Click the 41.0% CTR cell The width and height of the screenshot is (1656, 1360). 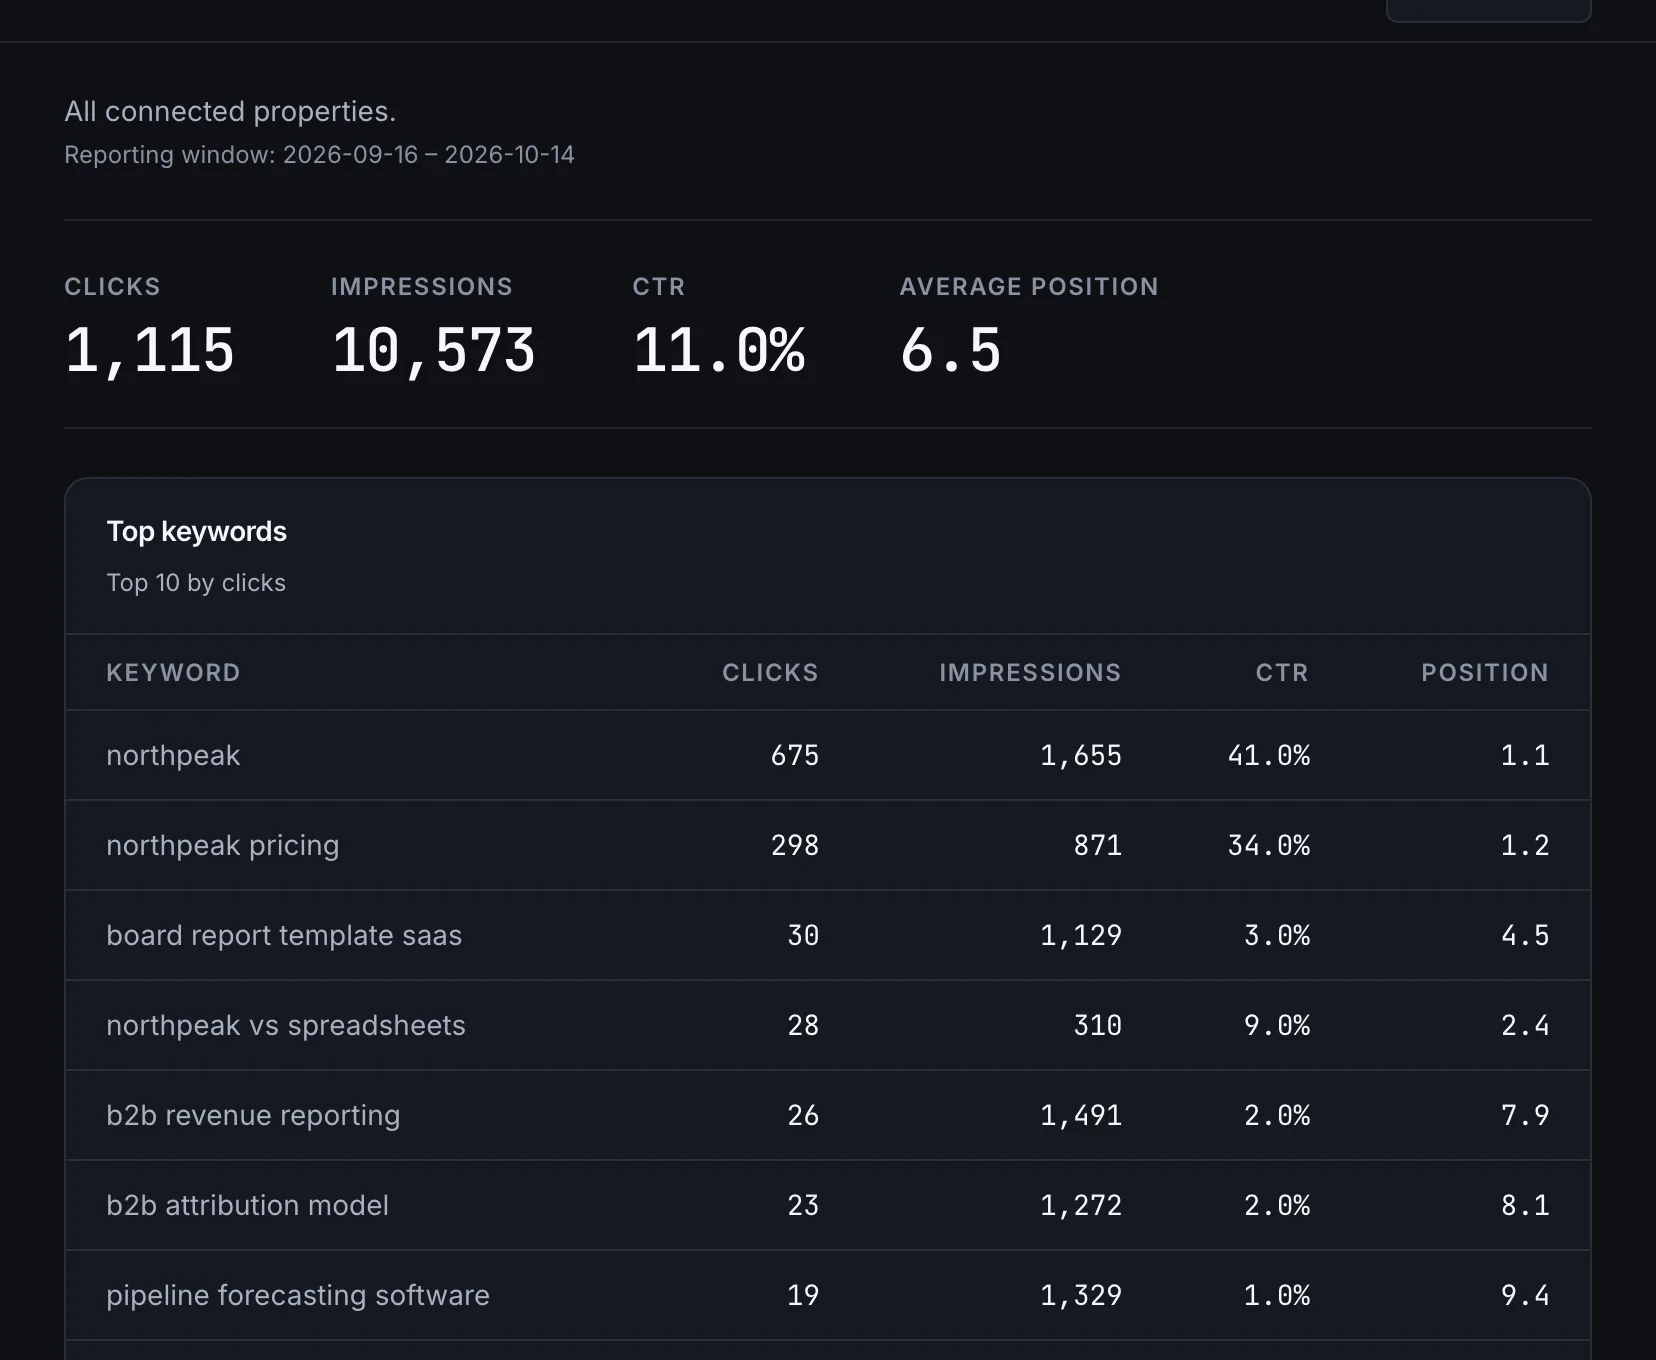[1269, 755]
